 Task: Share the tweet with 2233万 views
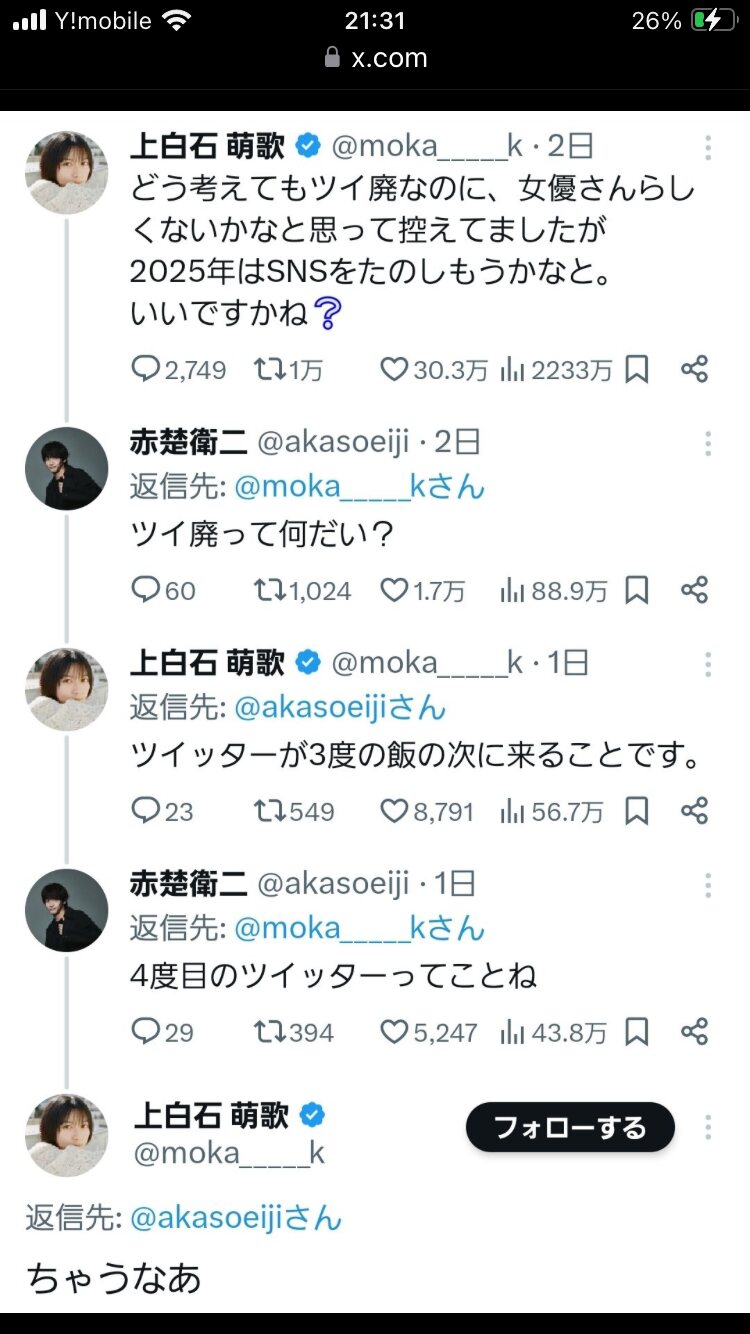click(694, 369)
